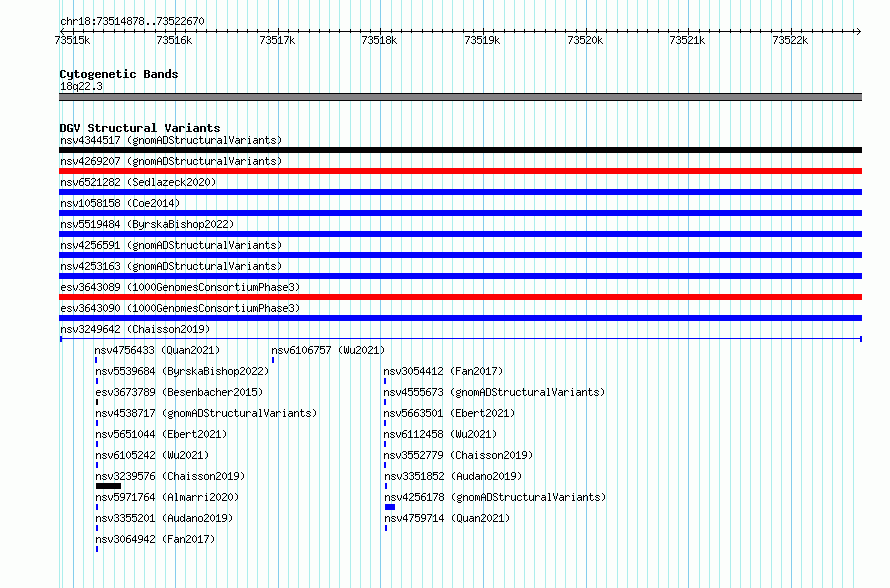890x588 pixels.
Task: Select the black nsv4344517 variant bar
Action: pyautogui.click(x=460, y=150)
